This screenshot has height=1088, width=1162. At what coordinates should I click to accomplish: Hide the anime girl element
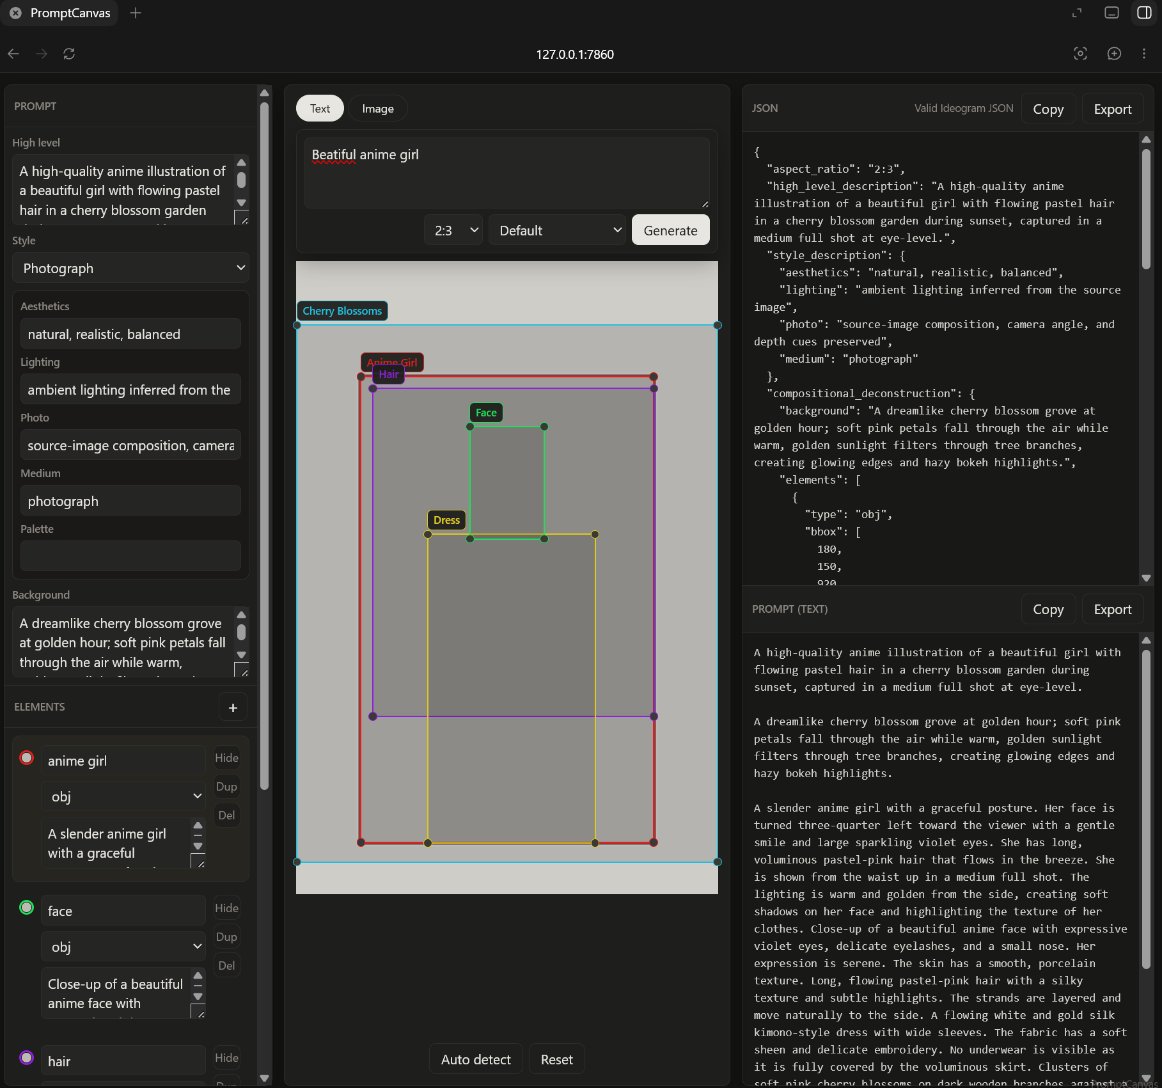pos(227,758)
